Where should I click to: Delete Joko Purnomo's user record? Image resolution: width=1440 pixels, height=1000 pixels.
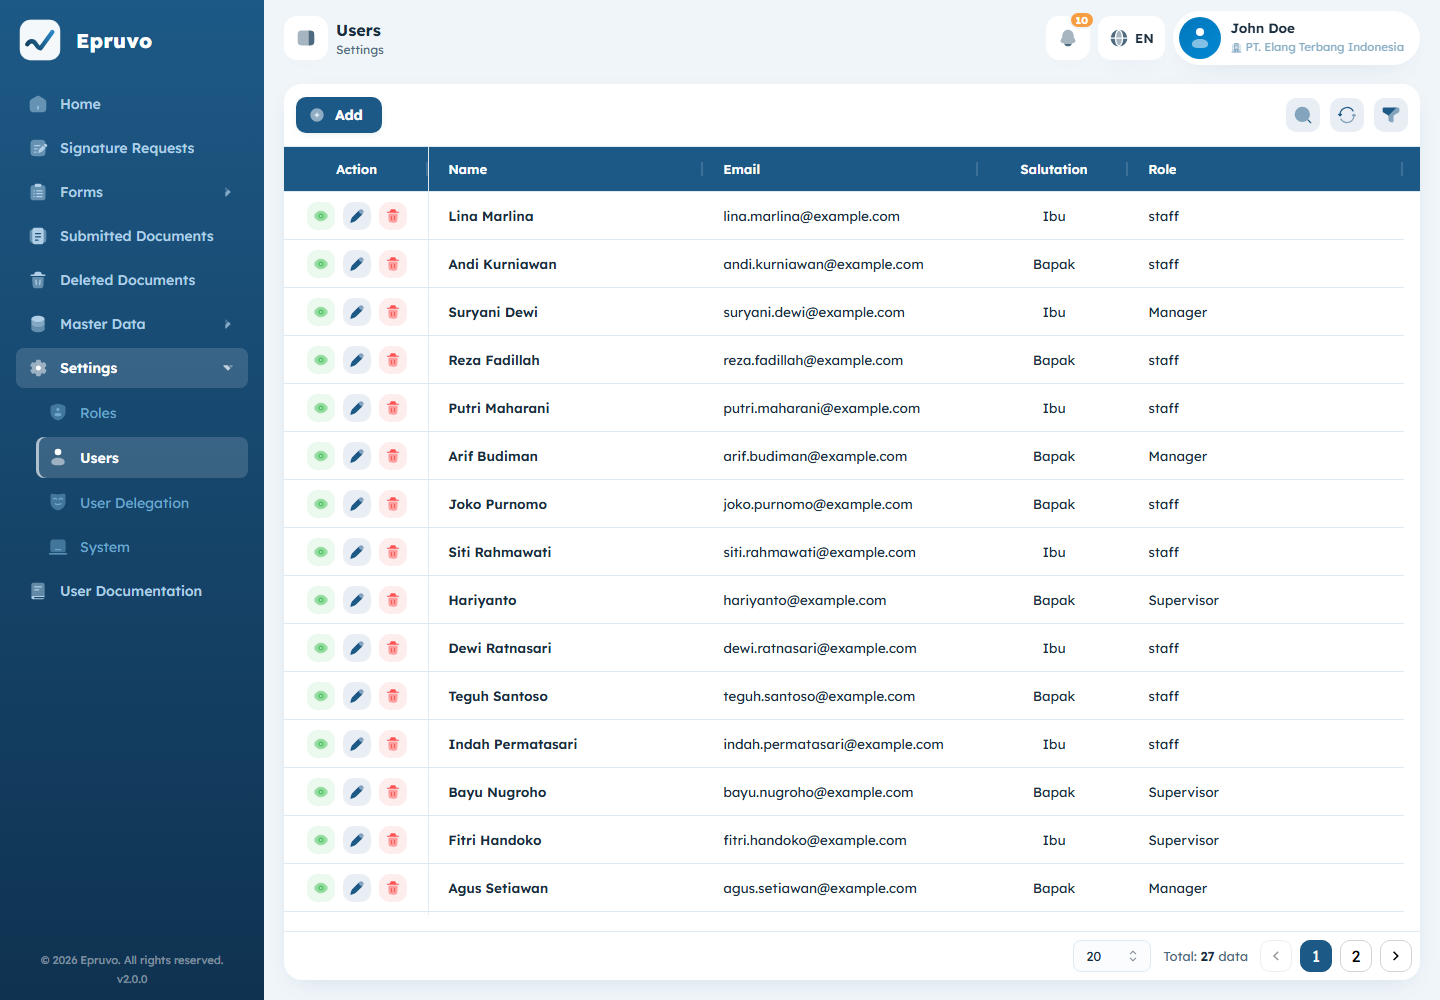[393, 504]
